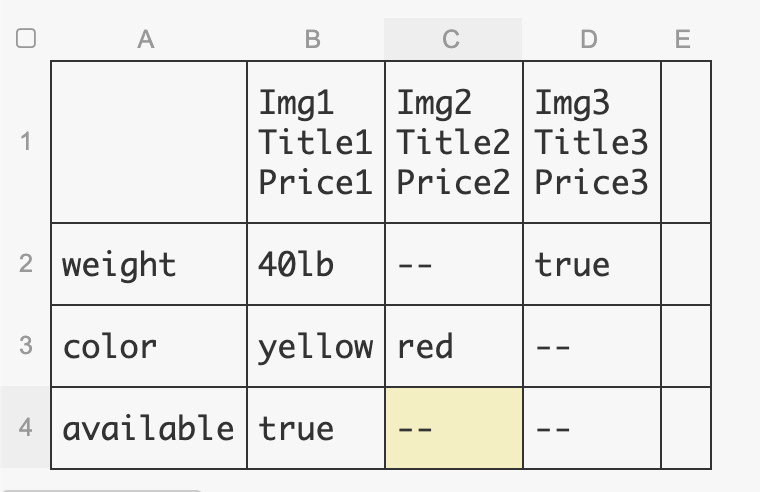Select row 2 header
Viewport: 760px width, 492px height.
[26, 264]
